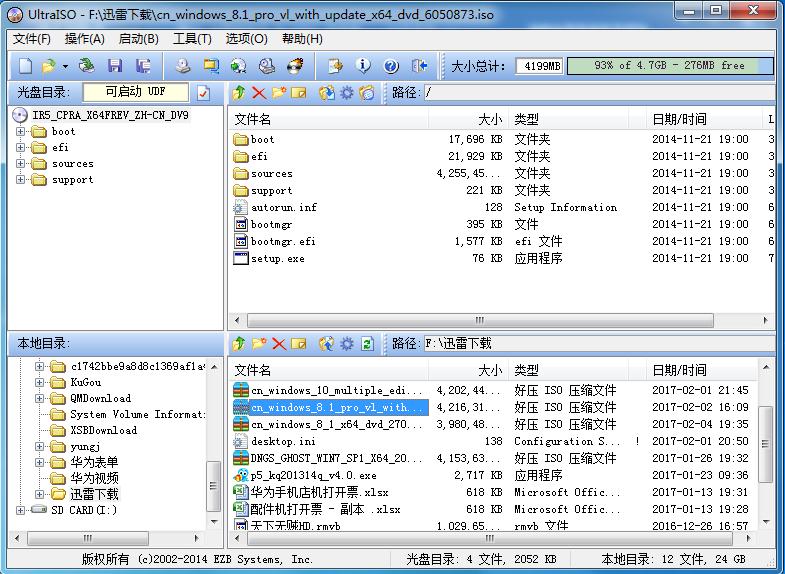
Task: Click the Extract icon in ISO pane toolbar
Action: click(327, 93)
